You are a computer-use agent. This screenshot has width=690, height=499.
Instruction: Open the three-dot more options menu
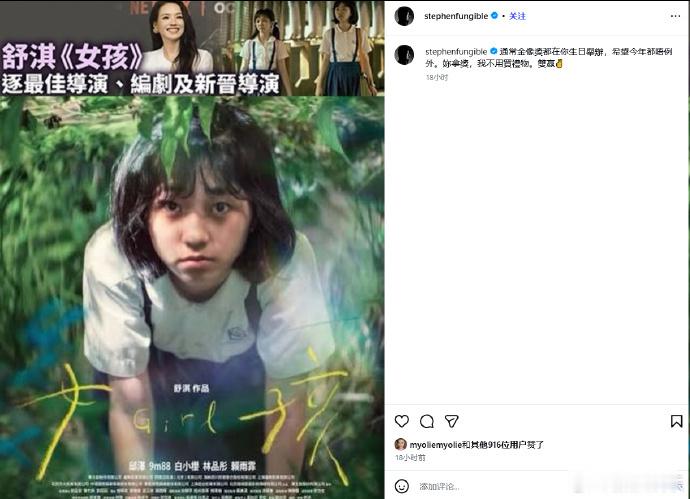[x=675, y=16]
